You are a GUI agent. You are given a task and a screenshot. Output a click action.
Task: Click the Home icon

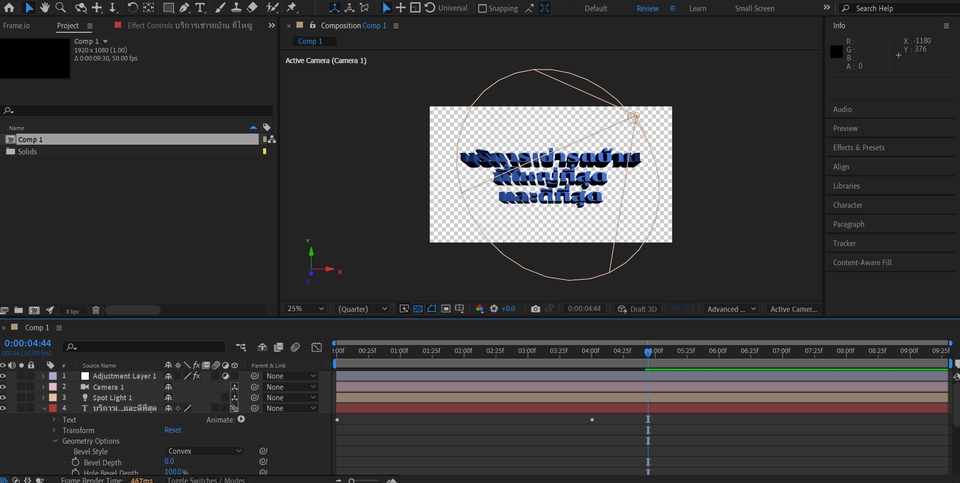pos(9,8)
